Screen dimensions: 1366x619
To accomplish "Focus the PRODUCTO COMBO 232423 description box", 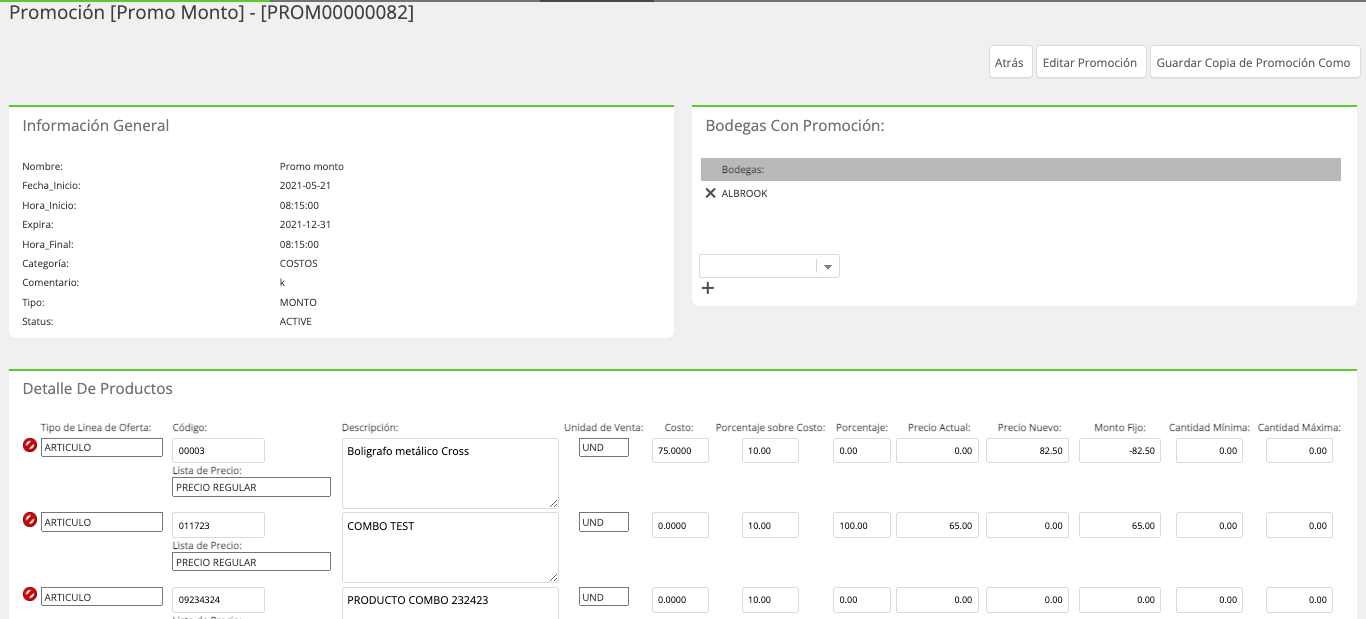I will pyautogui.click(x=450, y=603).
